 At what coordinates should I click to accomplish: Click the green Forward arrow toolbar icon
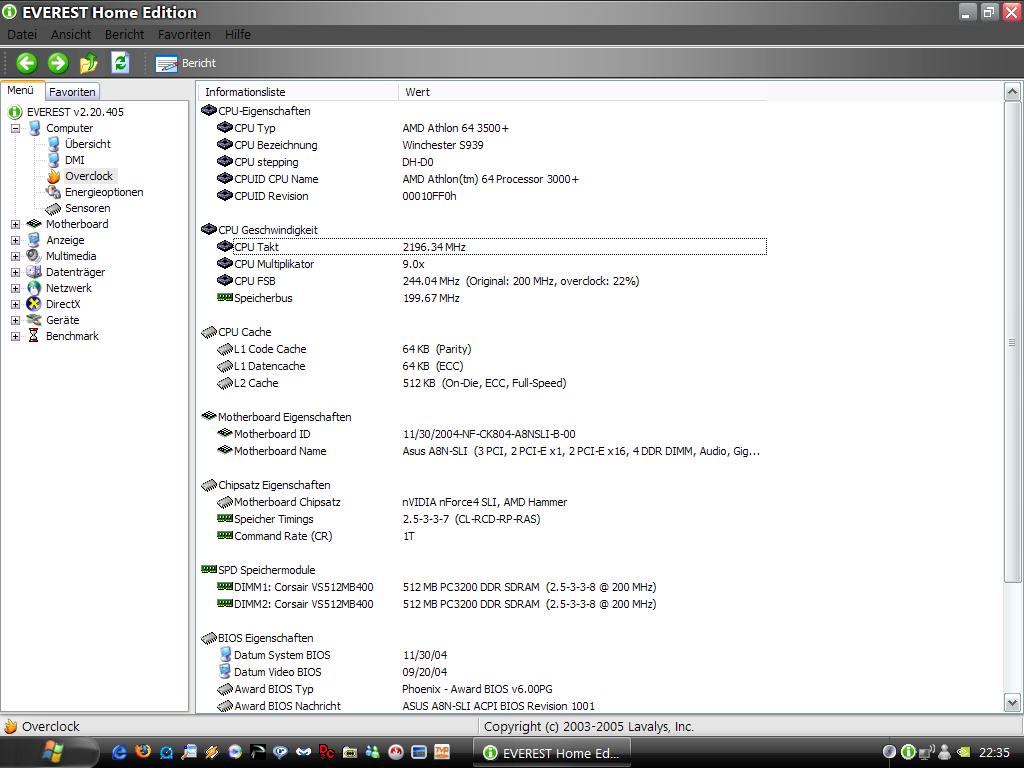57,63
